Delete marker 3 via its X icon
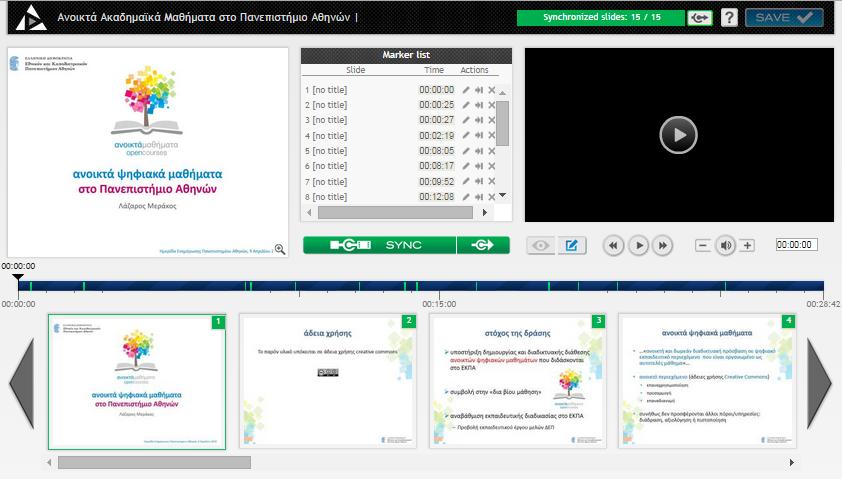This screenshot has width=842, height=479. tap(491, 120)
